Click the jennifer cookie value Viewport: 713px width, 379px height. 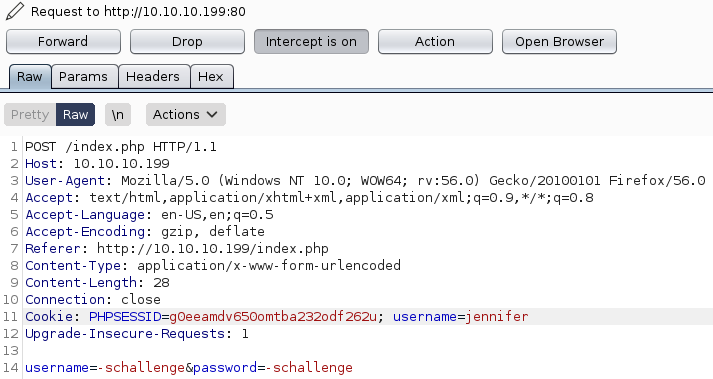coord(497,317)
